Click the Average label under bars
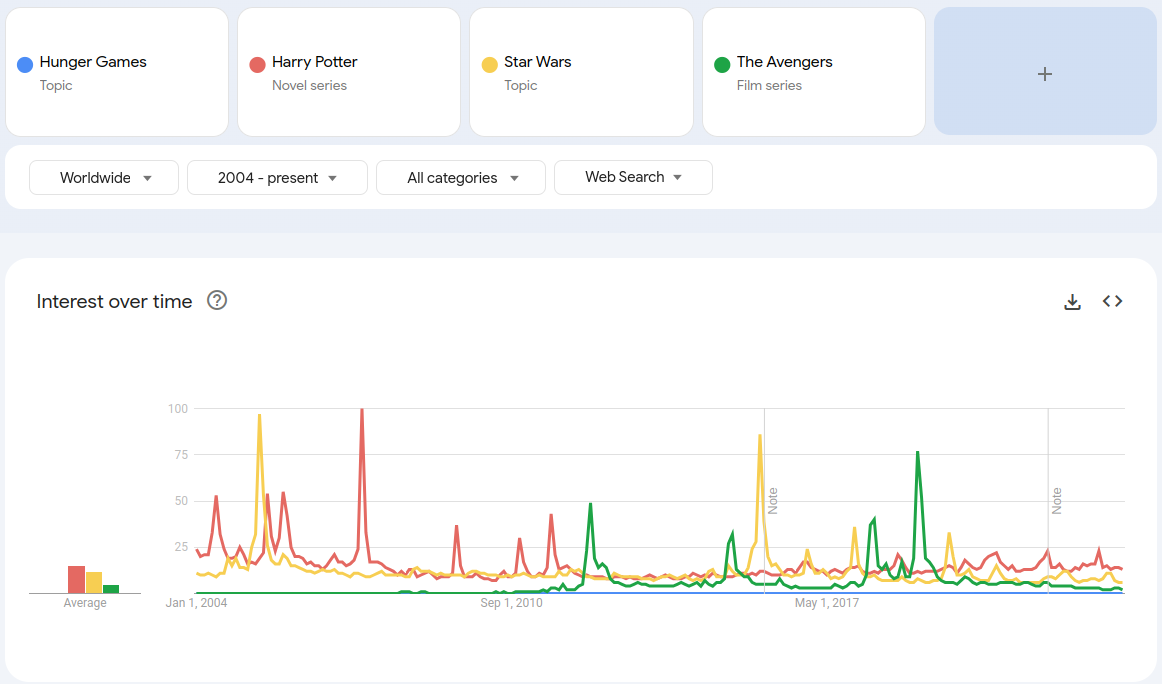 (85, 603)
